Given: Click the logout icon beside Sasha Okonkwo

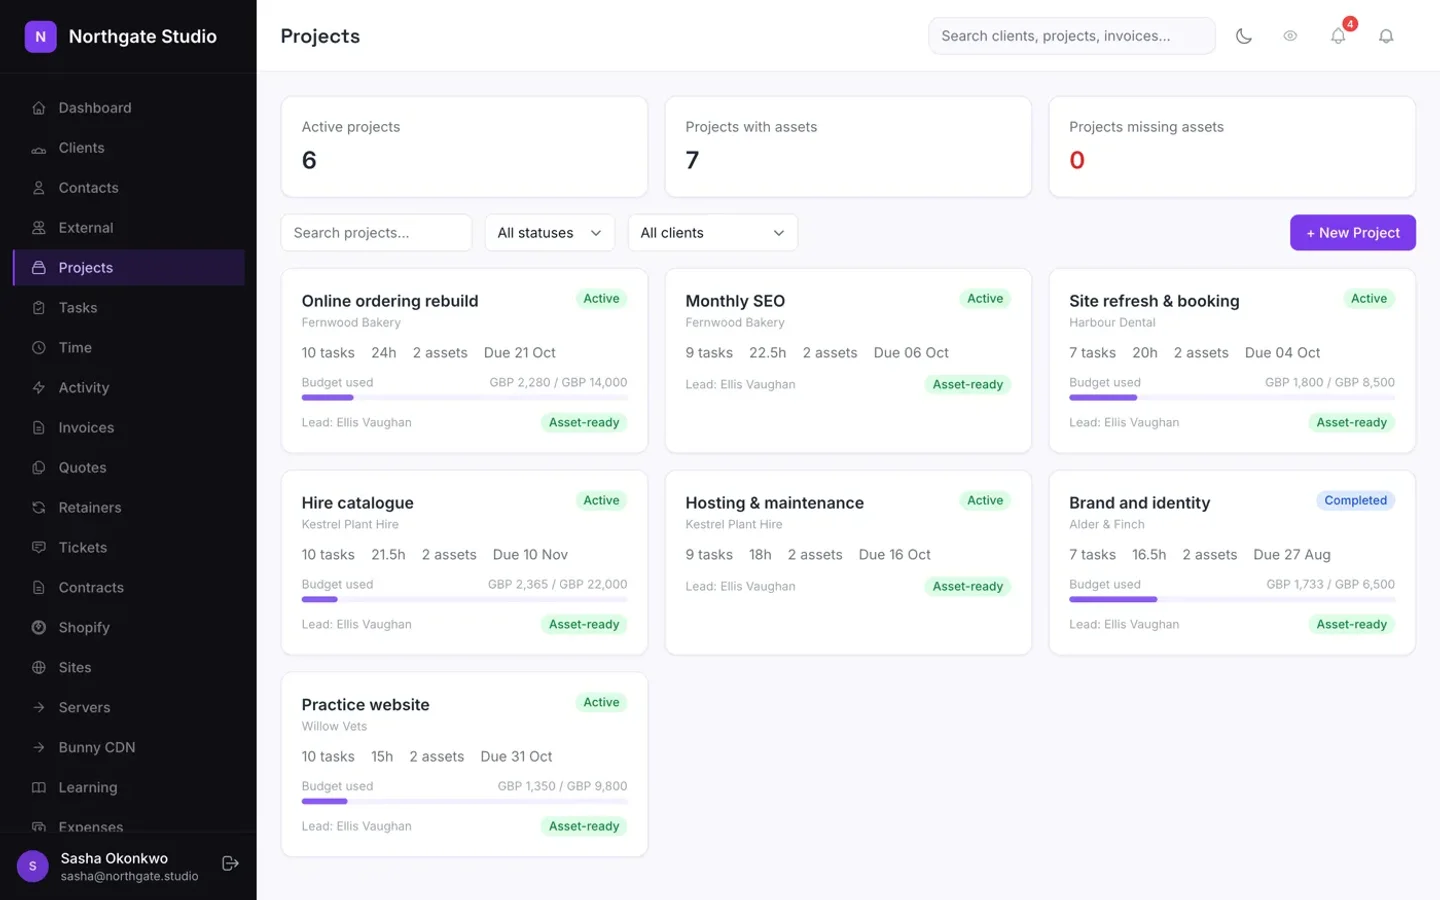Looking at the screenshot, I should point(230,863).
